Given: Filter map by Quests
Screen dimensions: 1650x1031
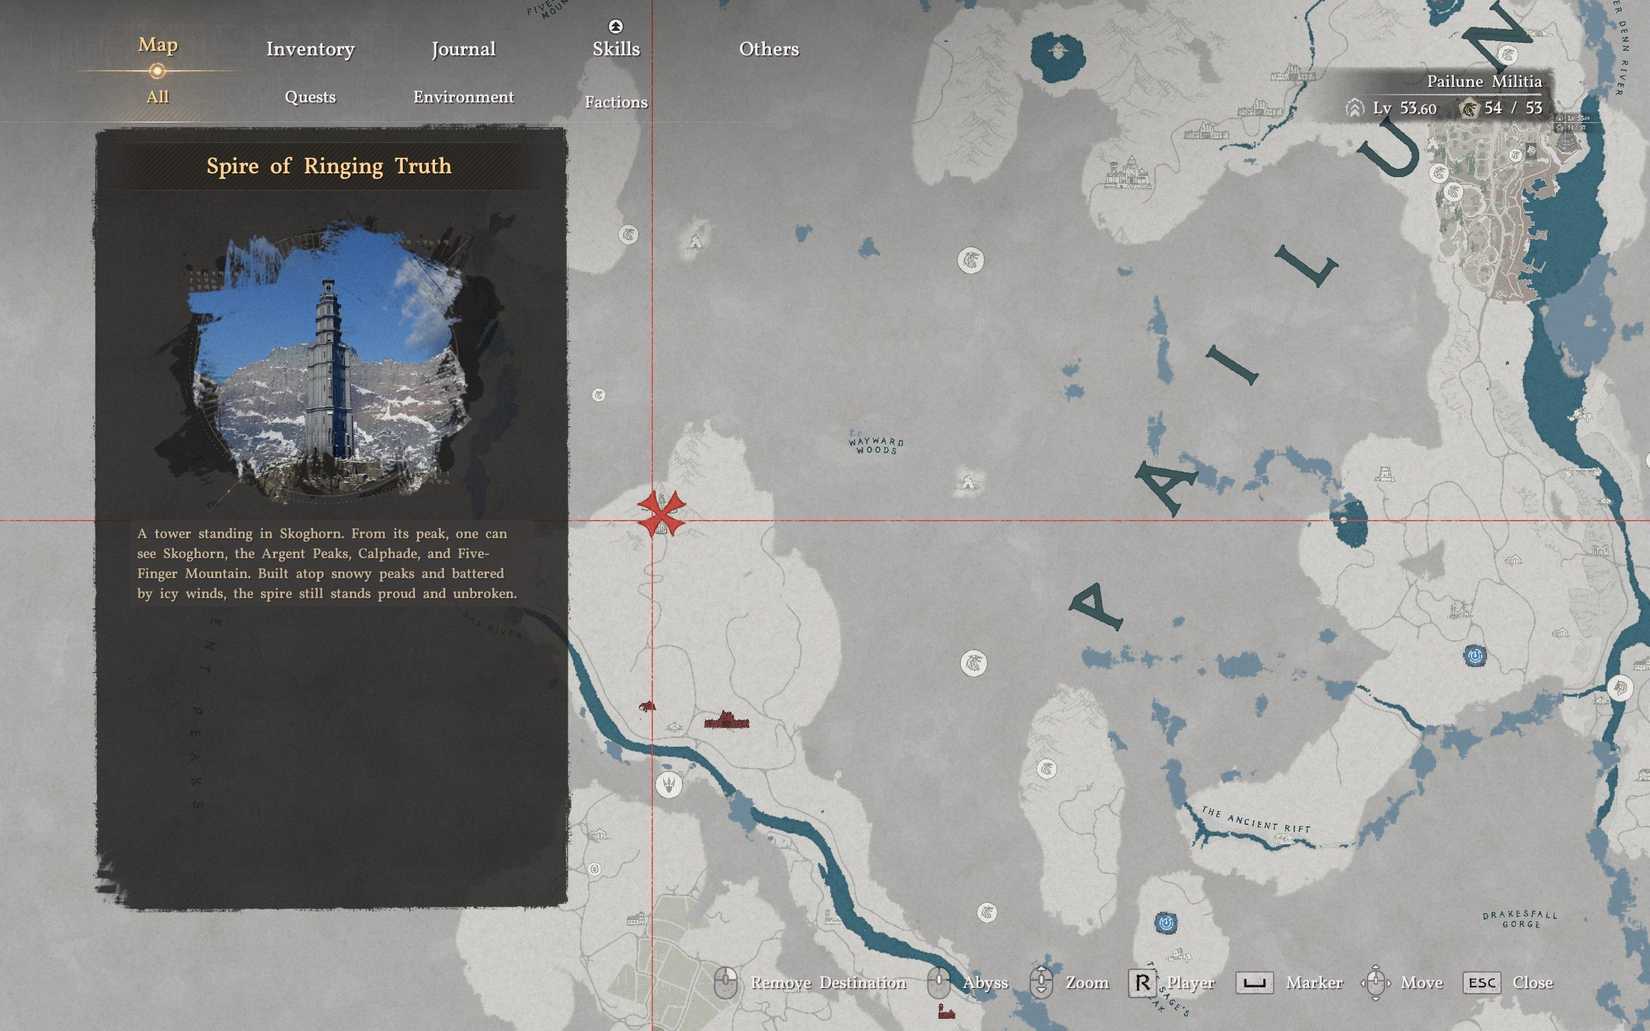Looking at the screenshot, I should click(310, 97).
